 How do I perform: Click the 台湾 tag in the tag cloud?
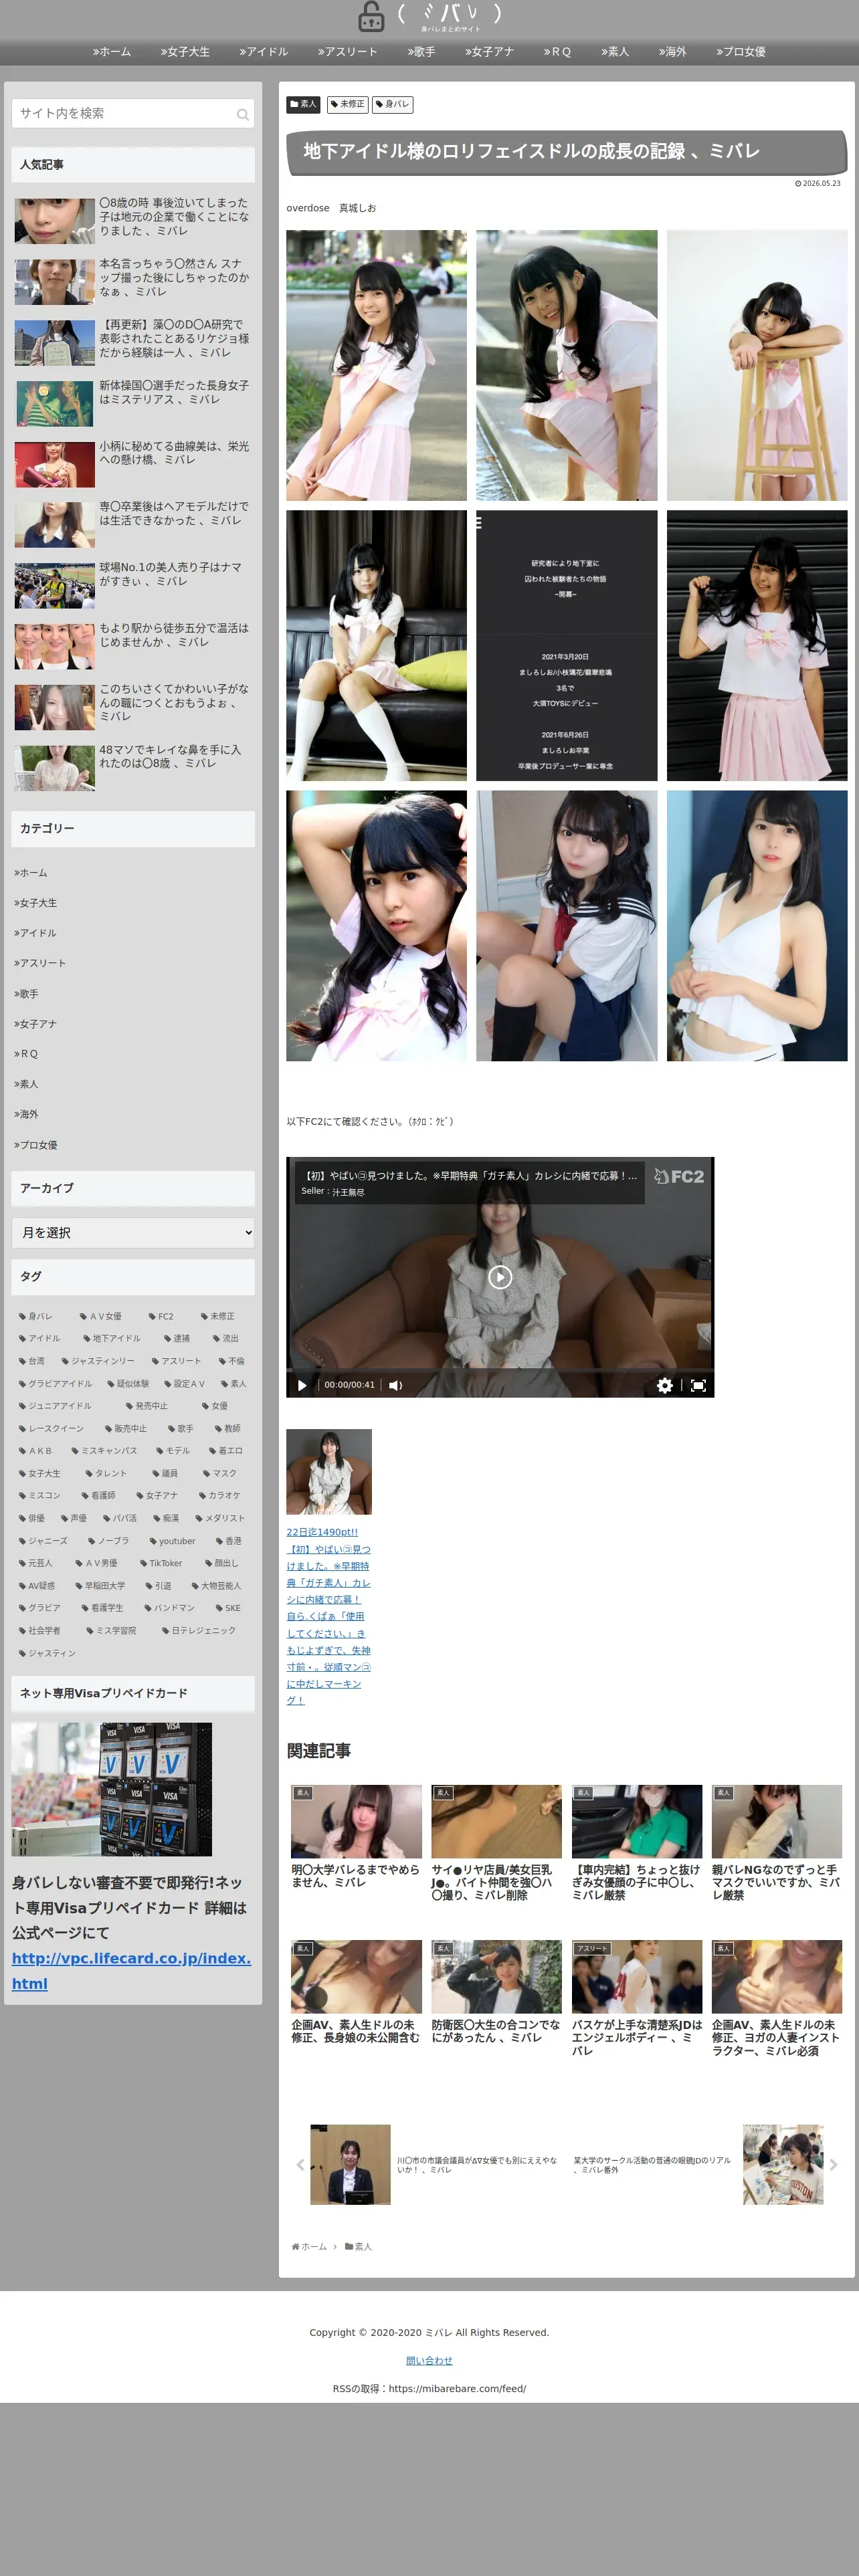(32, 1361)
